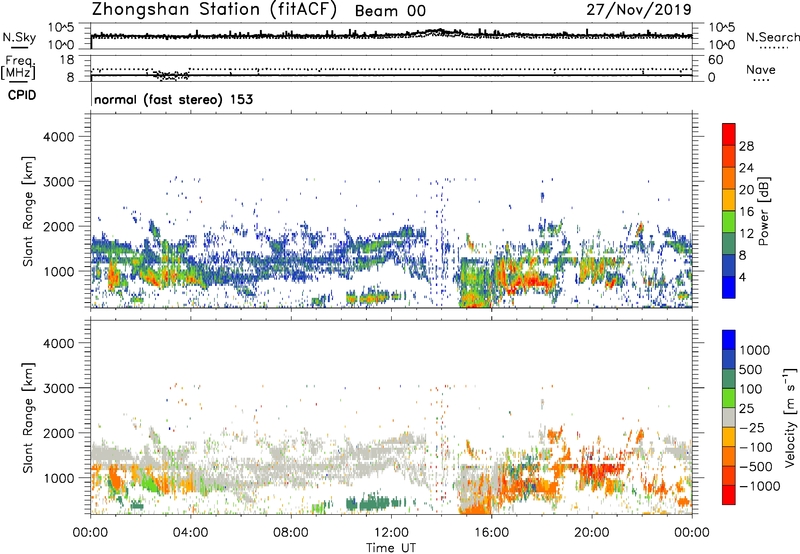800x554 pixels.
Task: Click the noise bump near 14:00 in N.Sky plot
Action: click(439, 32)
